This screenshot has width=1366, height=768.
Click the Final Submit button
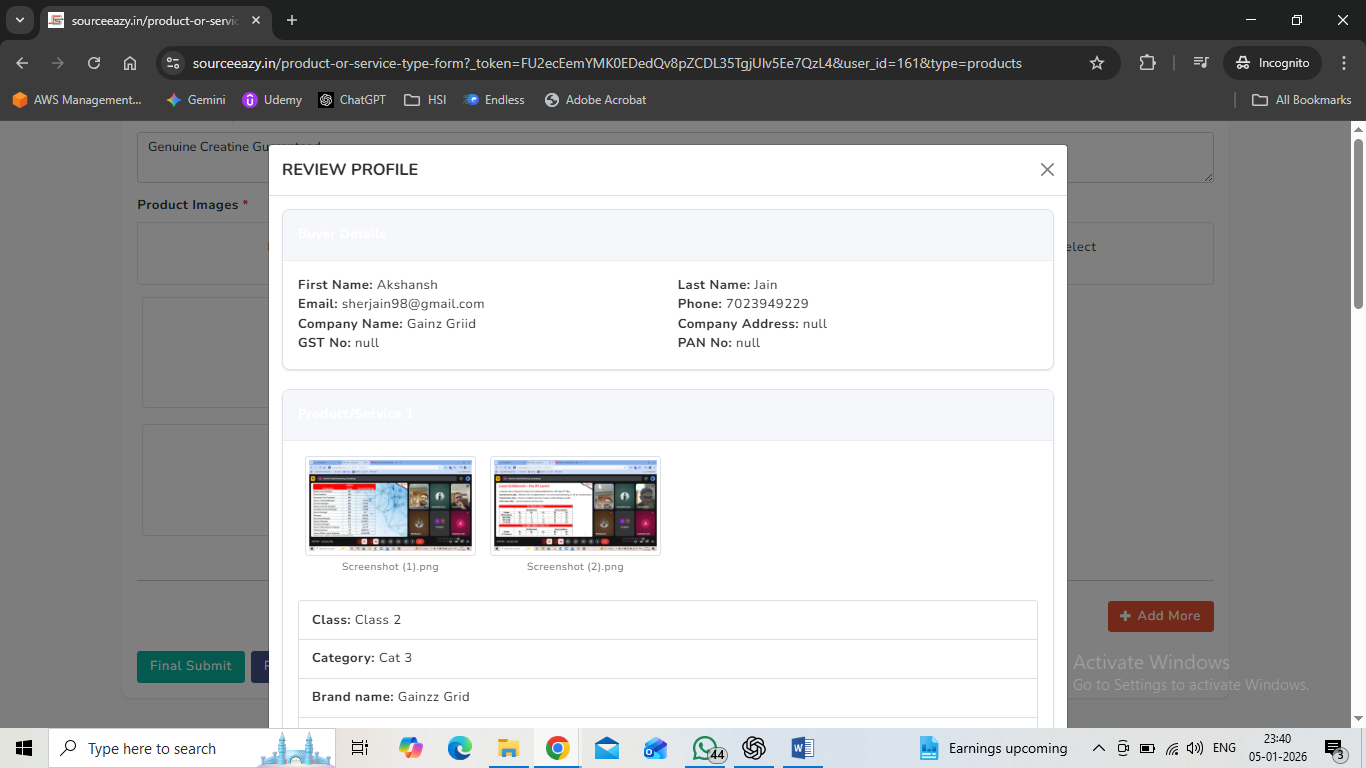pyautogui.click(x=190, y=666)
